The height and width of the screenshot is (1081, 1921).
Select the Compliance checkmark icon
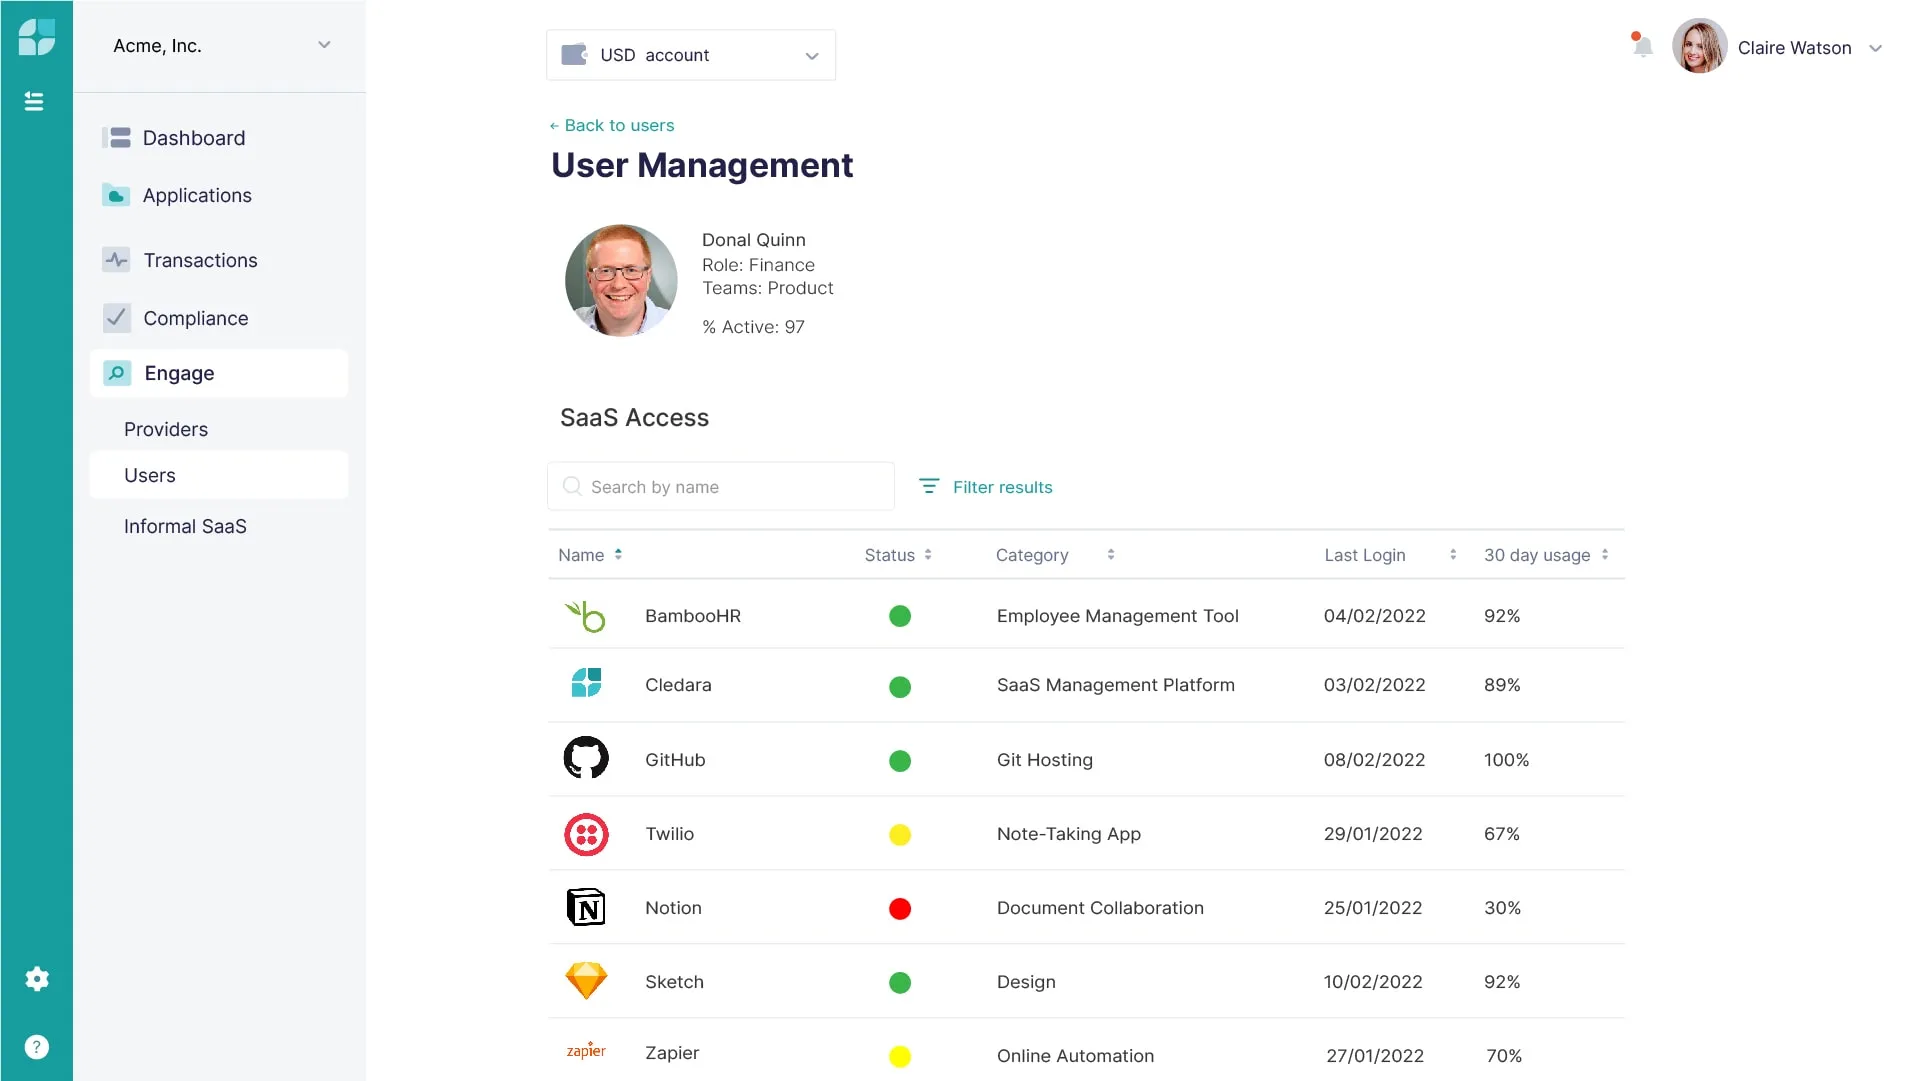click(117, 318)
